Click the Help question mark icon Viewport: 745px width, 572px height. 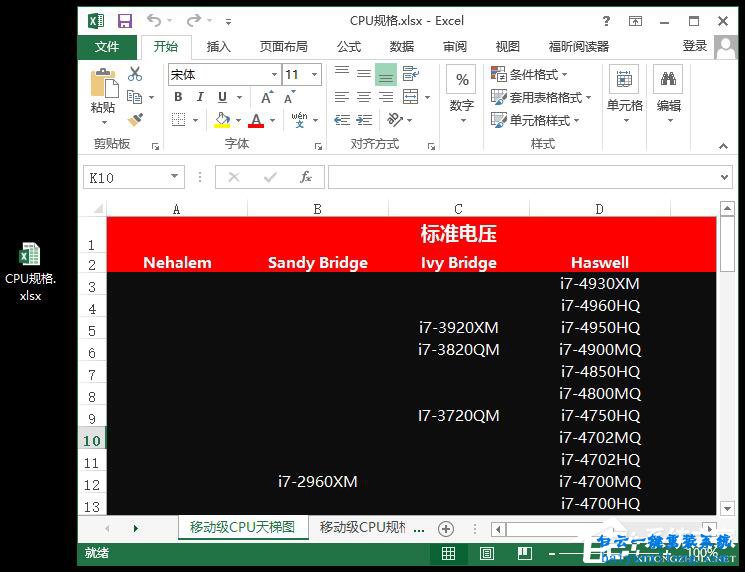pos(606,21)
